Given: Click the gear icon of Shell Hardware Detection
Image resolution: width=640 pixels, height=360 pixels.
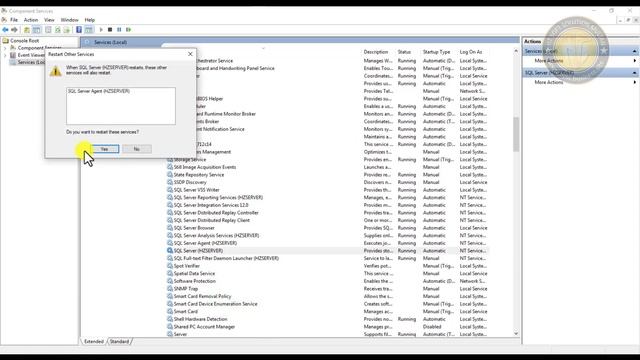Looking at the screenshot, I should [170, 319].
